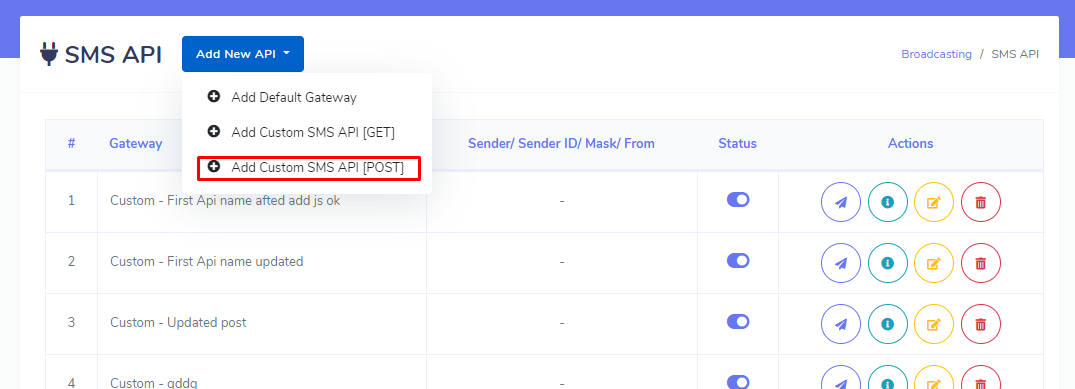The image size is (1075, 389).
Task: View info for First Api name updated
Action: pyautogui.click(x=888, y=263)
